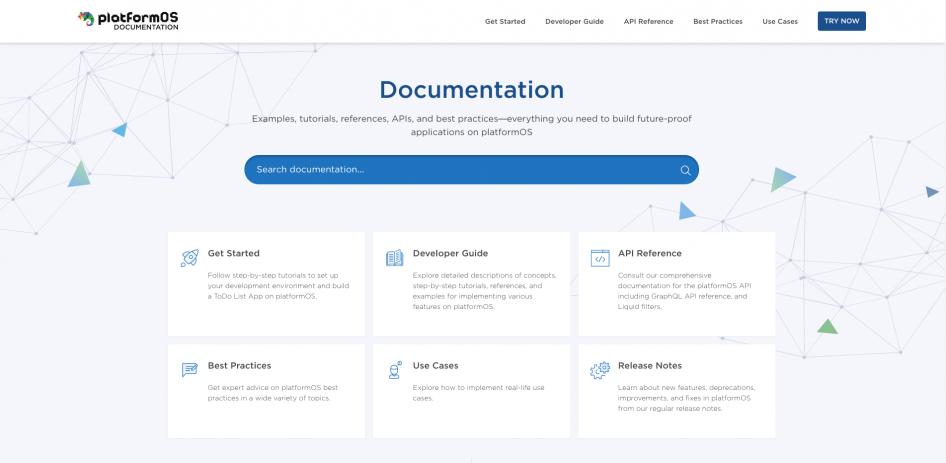The height and width of the screenshot is (463, 946).
Task: Click text 'Explore detailed descriptions of concepts'
Action: pos(484,275)
